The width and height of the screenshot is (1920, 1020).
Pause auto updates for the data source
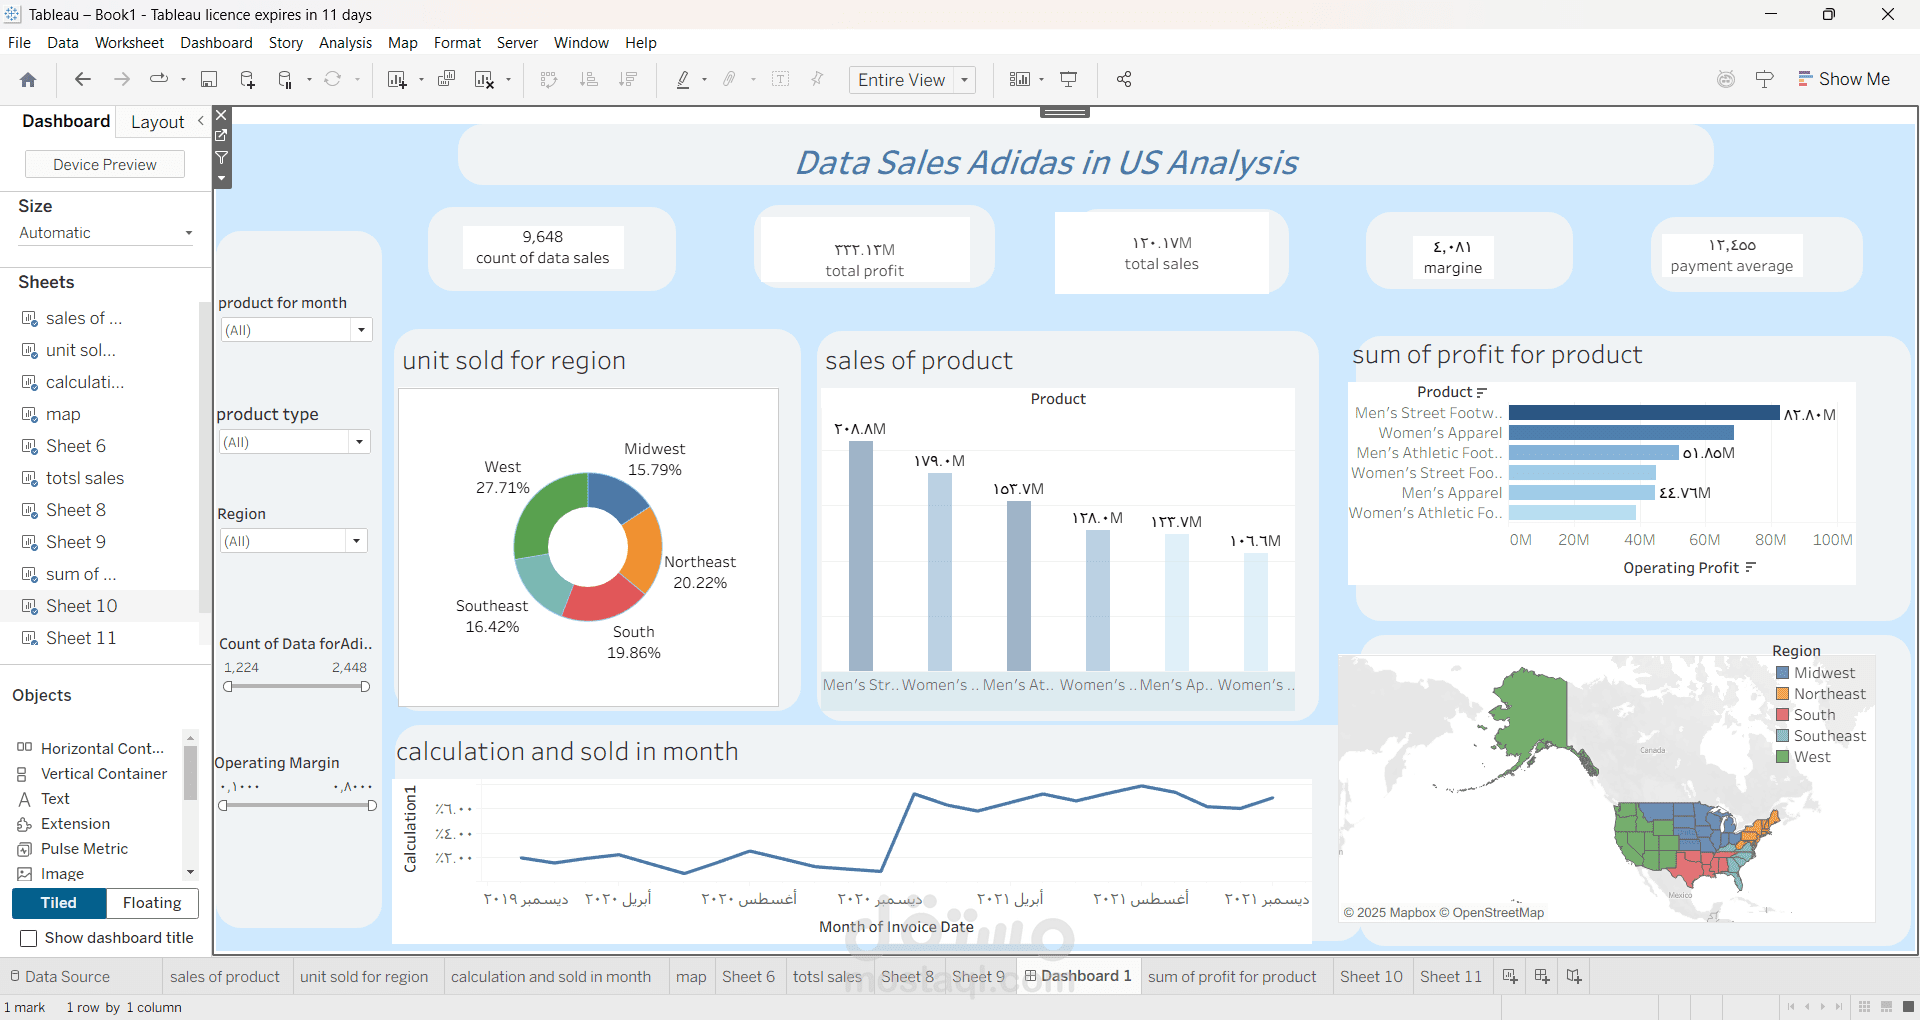point(285,80)
